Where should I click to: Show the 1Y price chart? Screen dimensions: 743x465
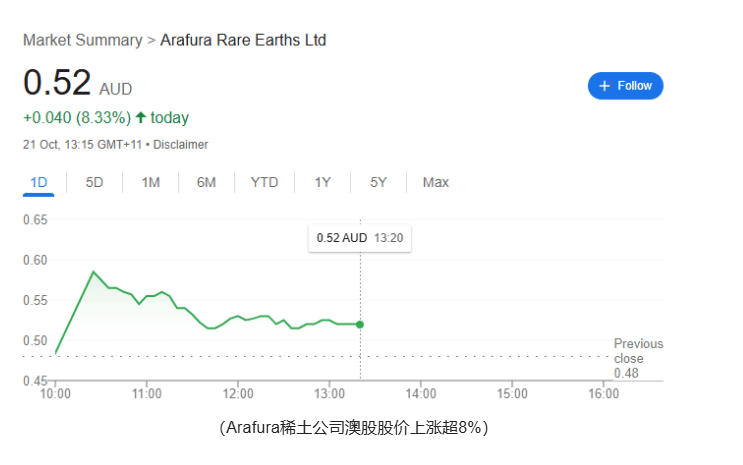pyautogui.click(x=322, y=182)
